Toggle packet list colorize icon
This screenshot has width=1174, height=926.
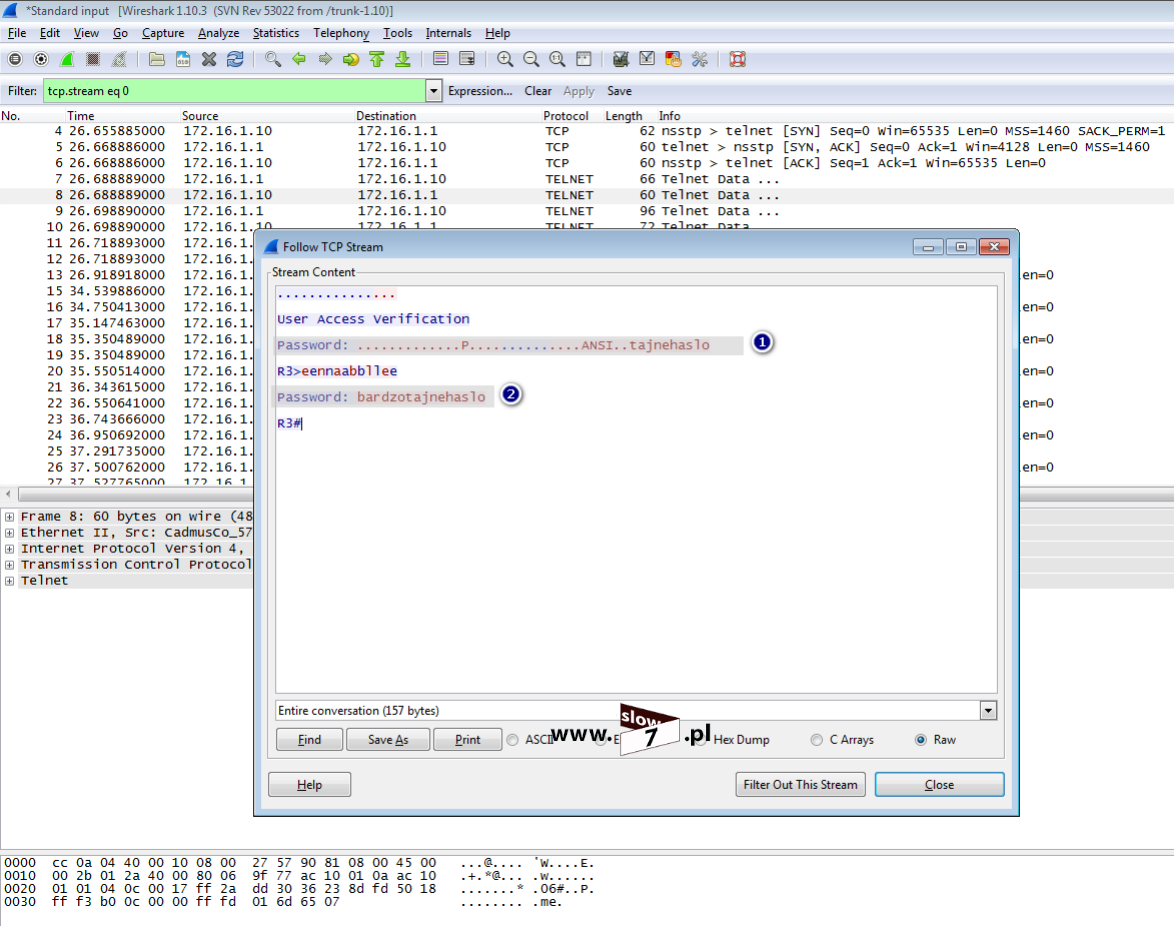[x=441, y=59]
